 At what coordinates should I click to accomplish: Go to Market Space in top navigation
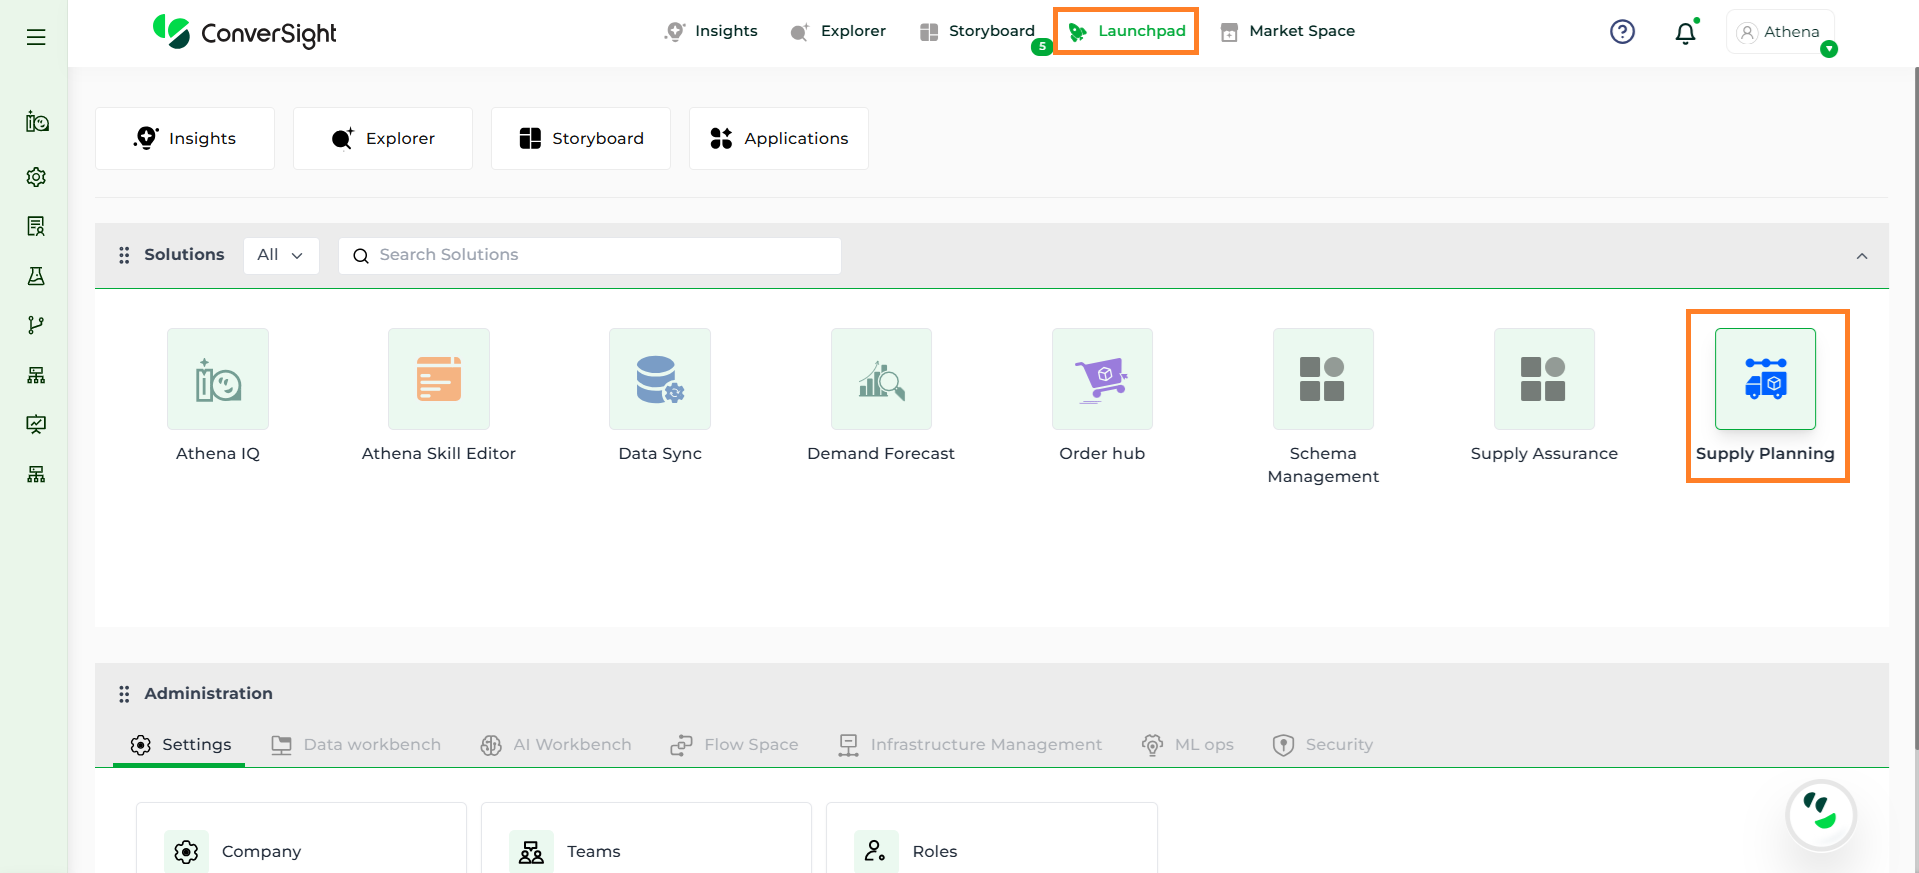[1288, 31]
